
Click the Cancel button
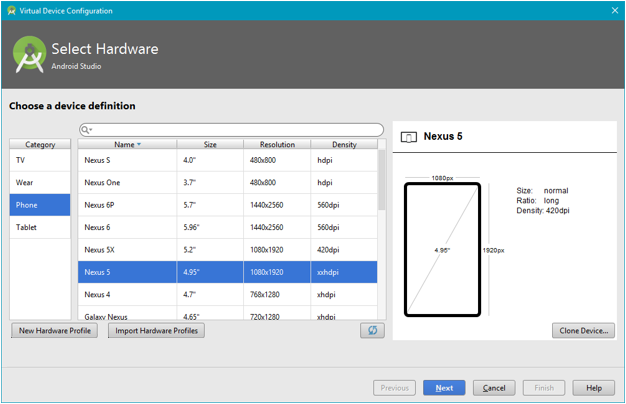pyautogui.click(x=494, y=388)
